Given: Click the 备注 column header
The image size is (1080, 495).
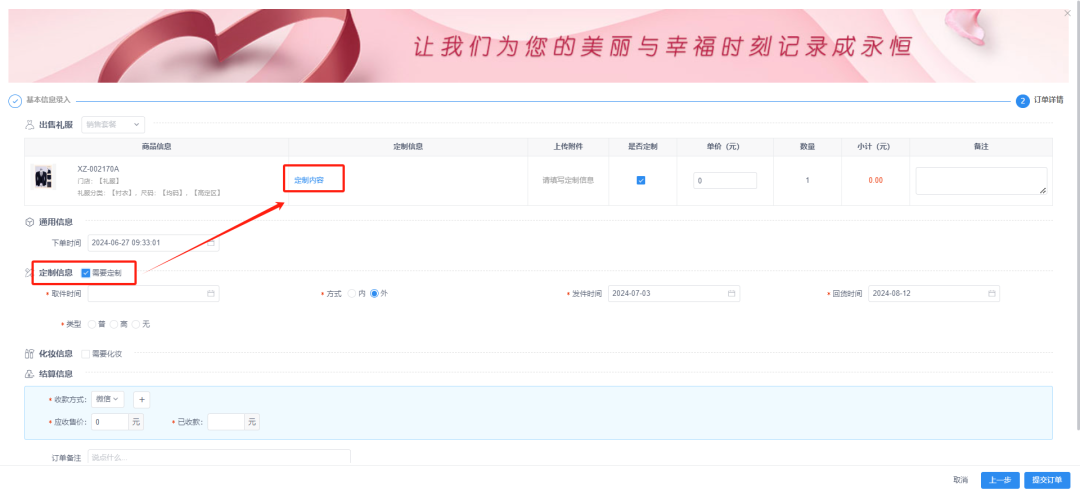Looking at the screenshot, I should [981, 147].
